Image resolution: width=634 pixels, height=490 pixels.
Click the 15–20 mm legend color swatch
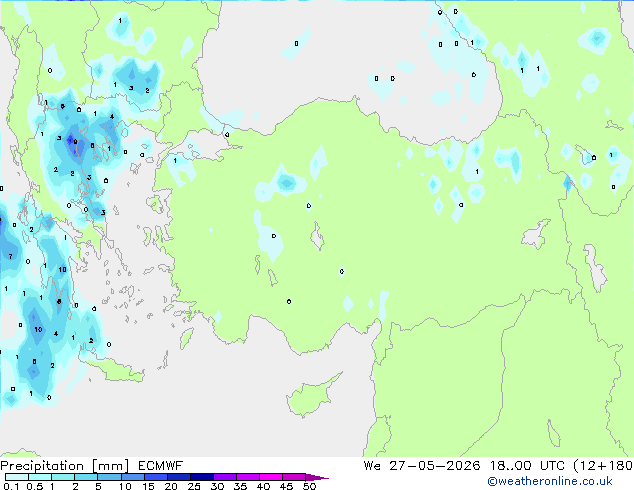(x=155, y=477)
